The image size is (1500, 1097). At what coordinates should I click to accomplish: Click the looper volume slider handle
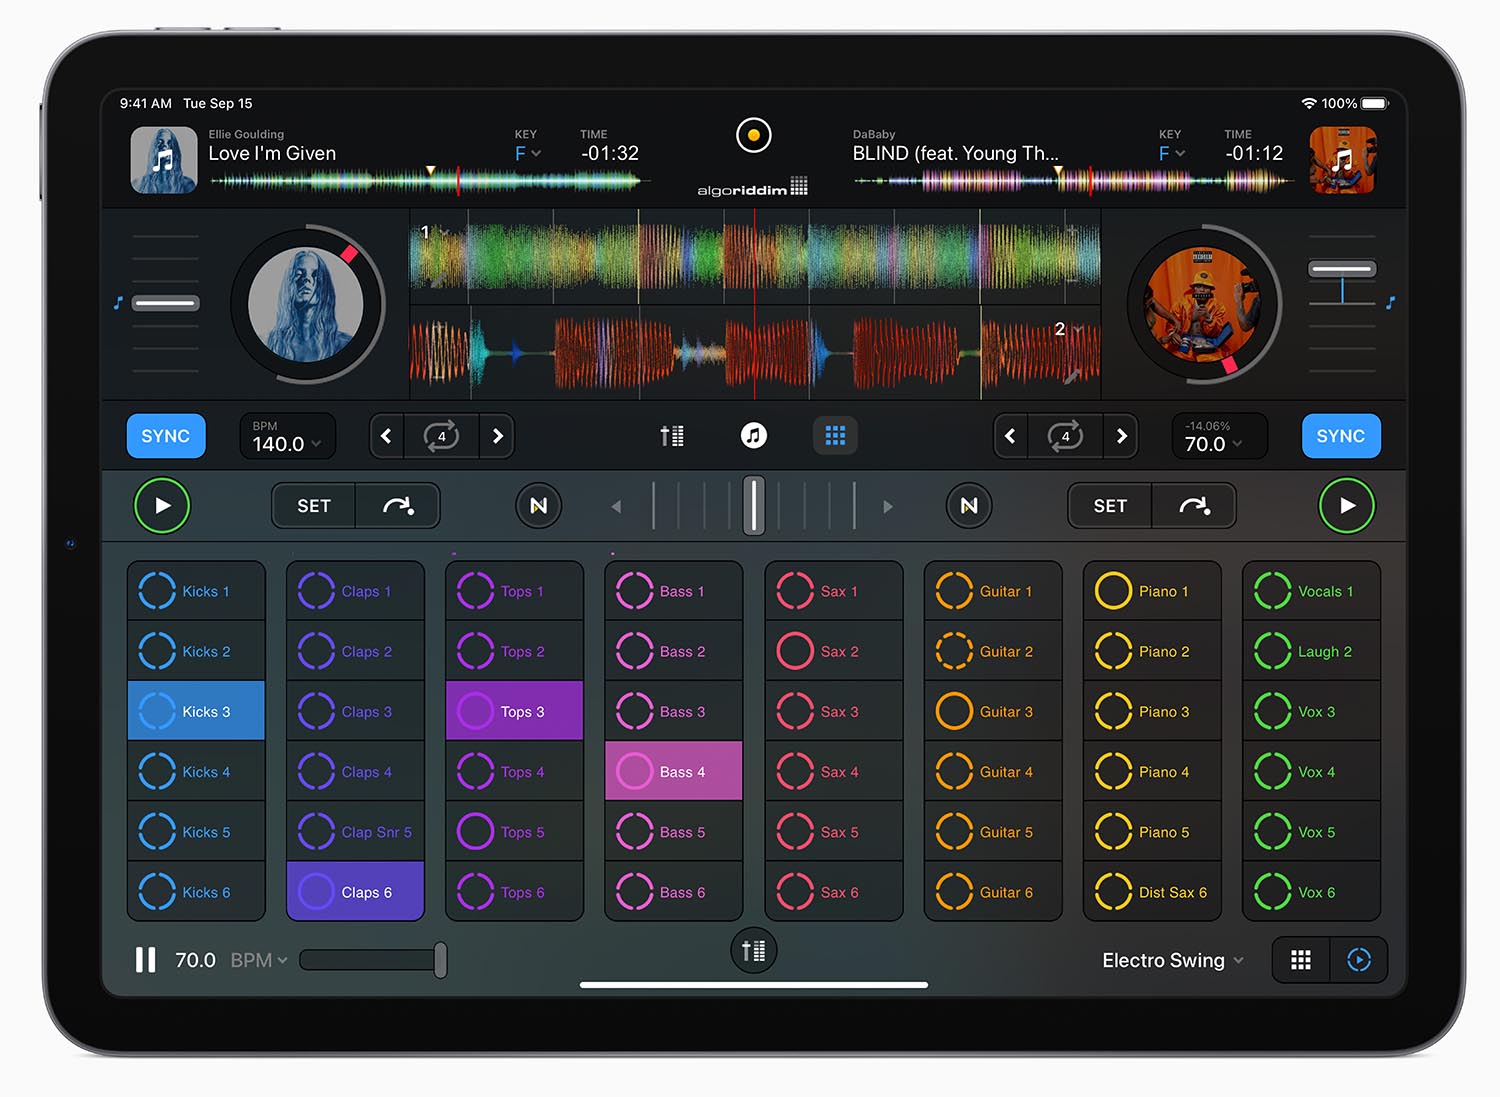point(440,960)
